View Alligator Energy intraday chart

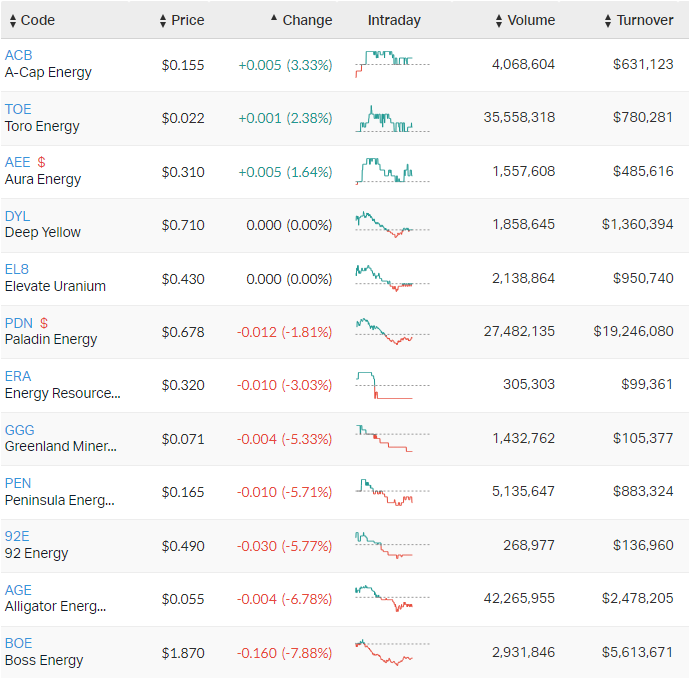tap(392, 598)
